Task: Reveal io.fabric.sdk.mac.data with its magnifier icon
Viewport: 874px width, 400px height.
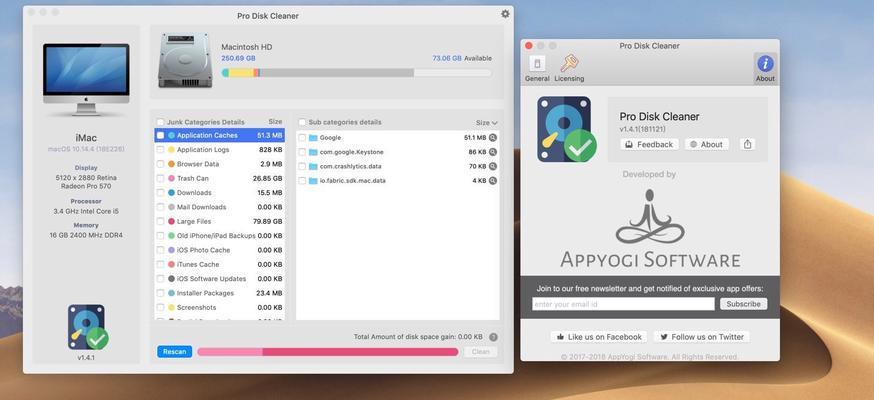Action: (493, 181)
